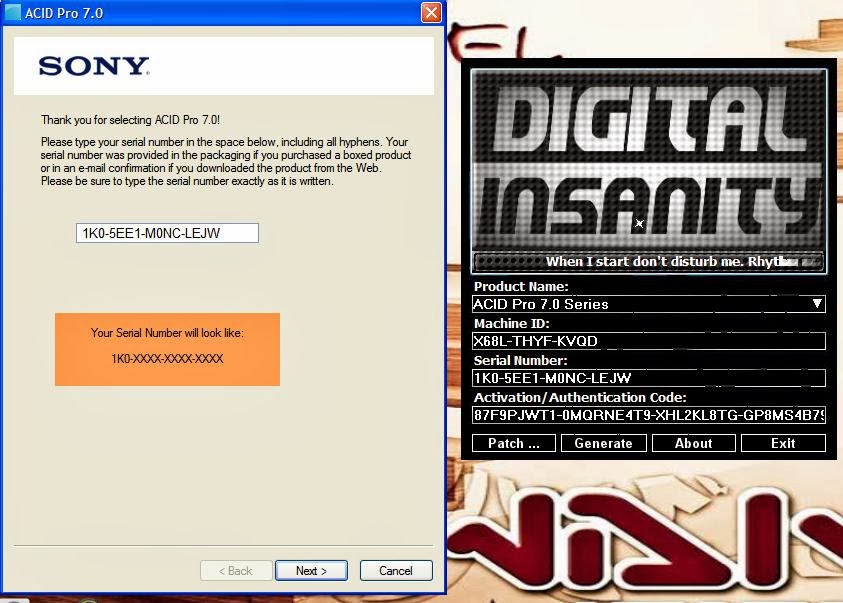
Task: Open the Product Name dropdown arrow
Action: pyautogui.click(x=817, y=304)
